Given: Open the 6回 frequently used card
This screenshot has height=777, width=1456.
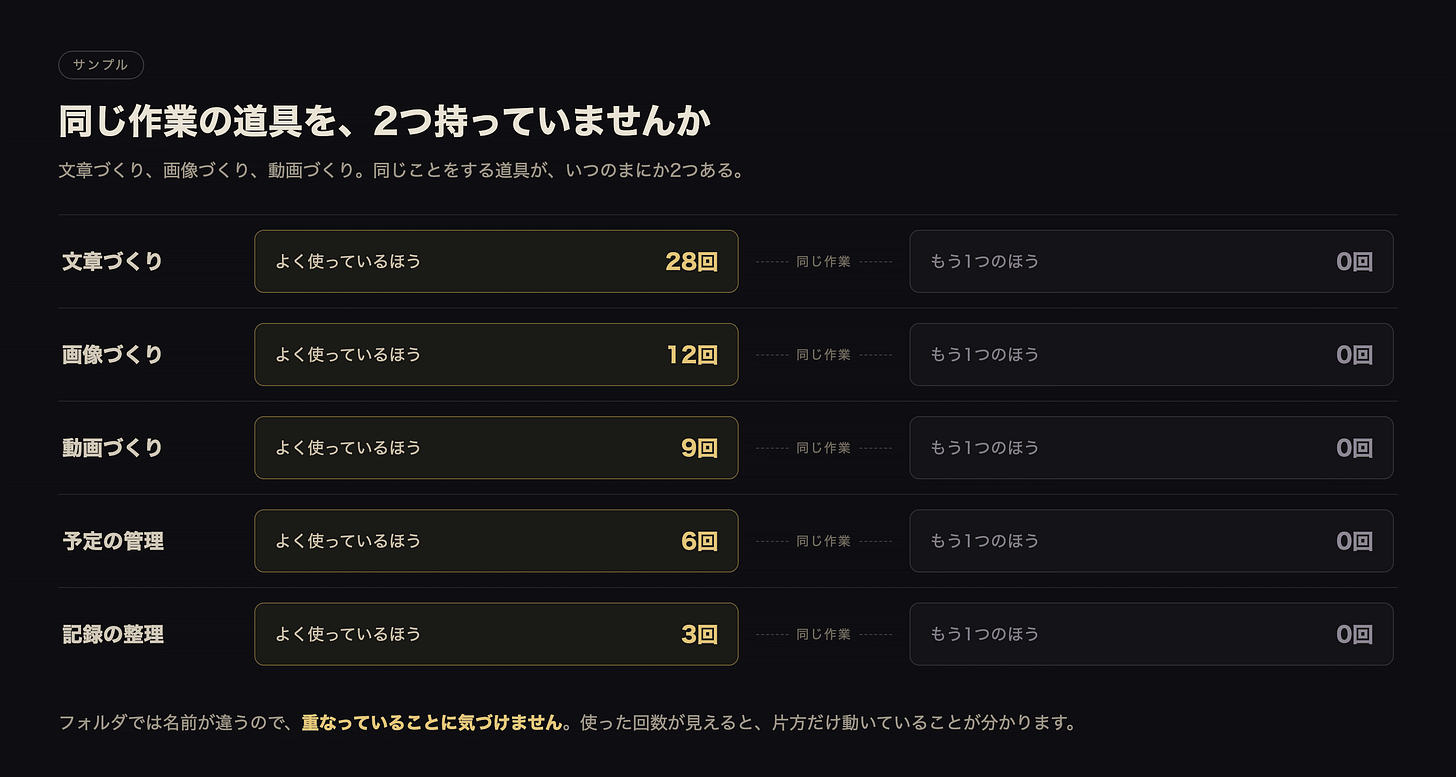Looking at the screenshot, I should coord(496,541).
